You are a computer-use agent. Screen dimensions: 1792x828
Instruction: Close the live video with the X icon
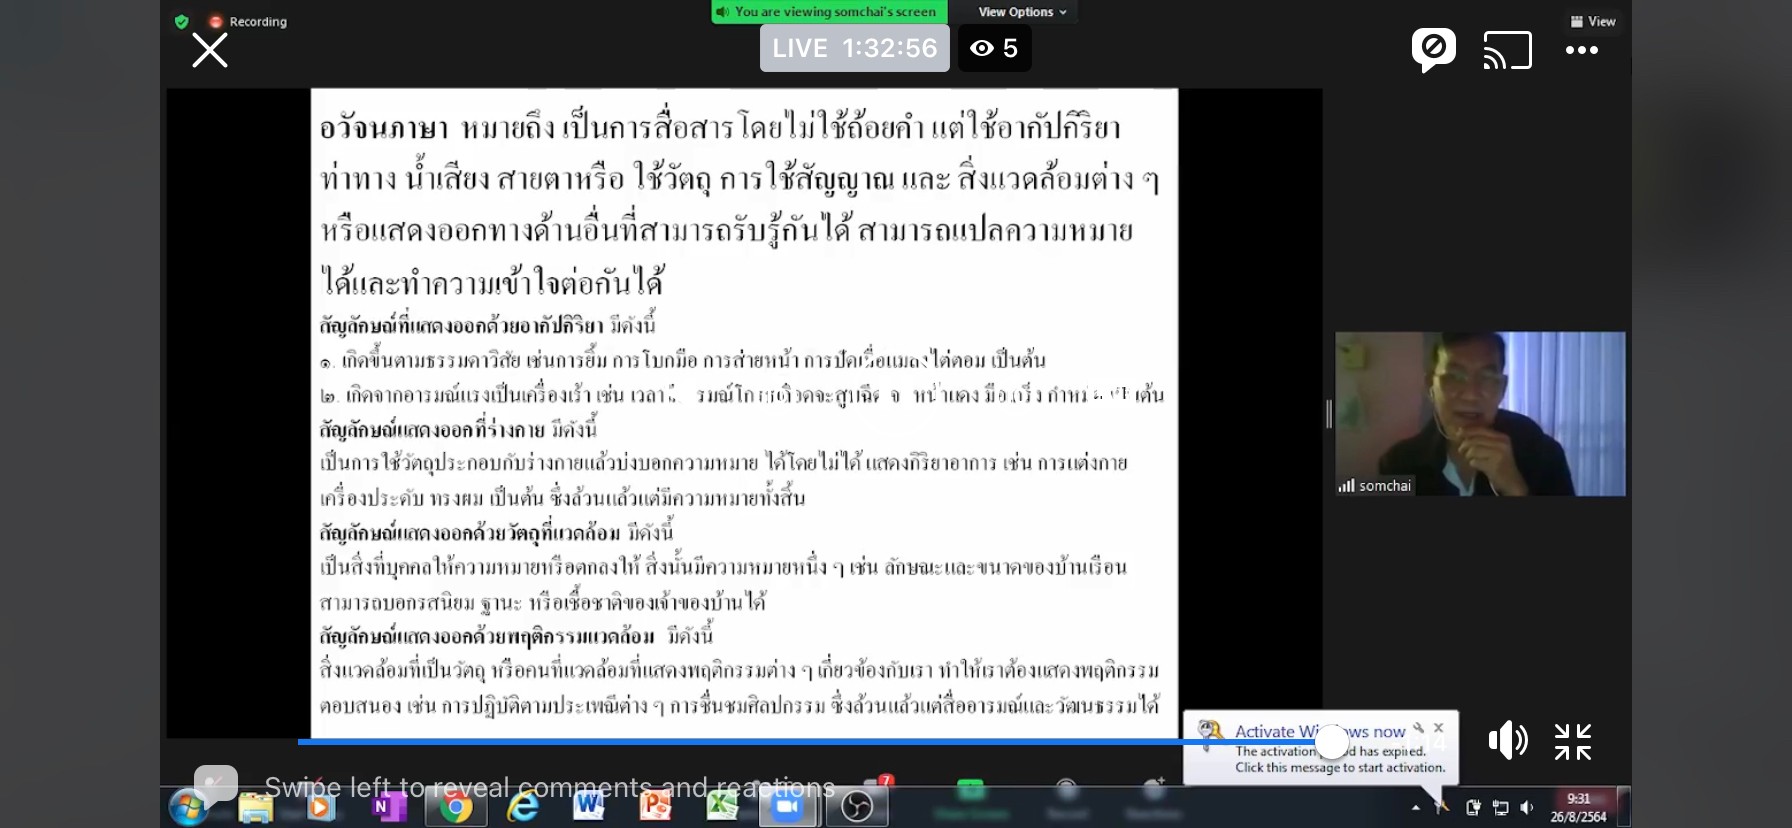tap(210, 50)
